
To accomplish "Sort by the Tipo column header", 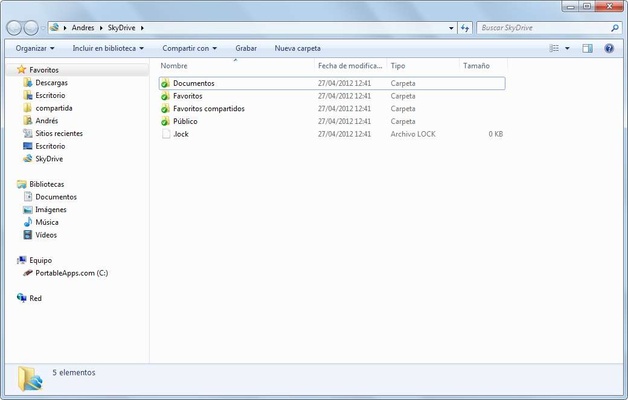I will (423, 66).
